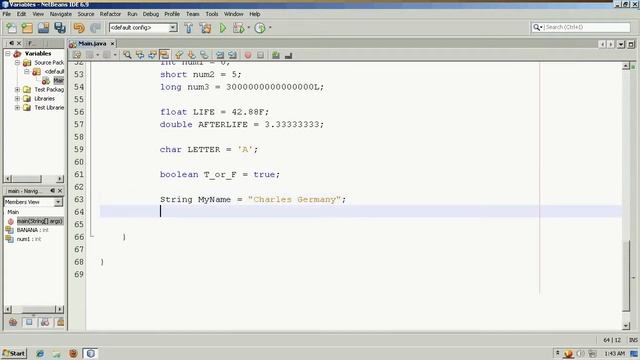Click the Last Edit editor icon
The width and height of the screenshot is (640, 360).
(77, 55)
